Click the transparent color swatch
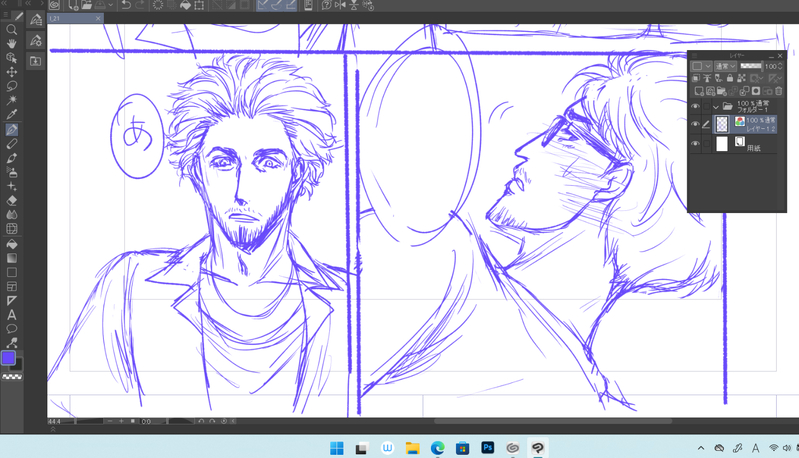799x458 pixels. tap(12, 377)
